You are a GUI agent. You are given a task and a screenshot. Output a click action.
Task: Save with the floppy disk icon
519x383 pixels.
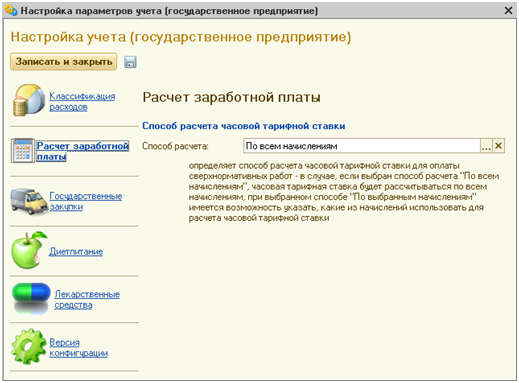[130, 62]
